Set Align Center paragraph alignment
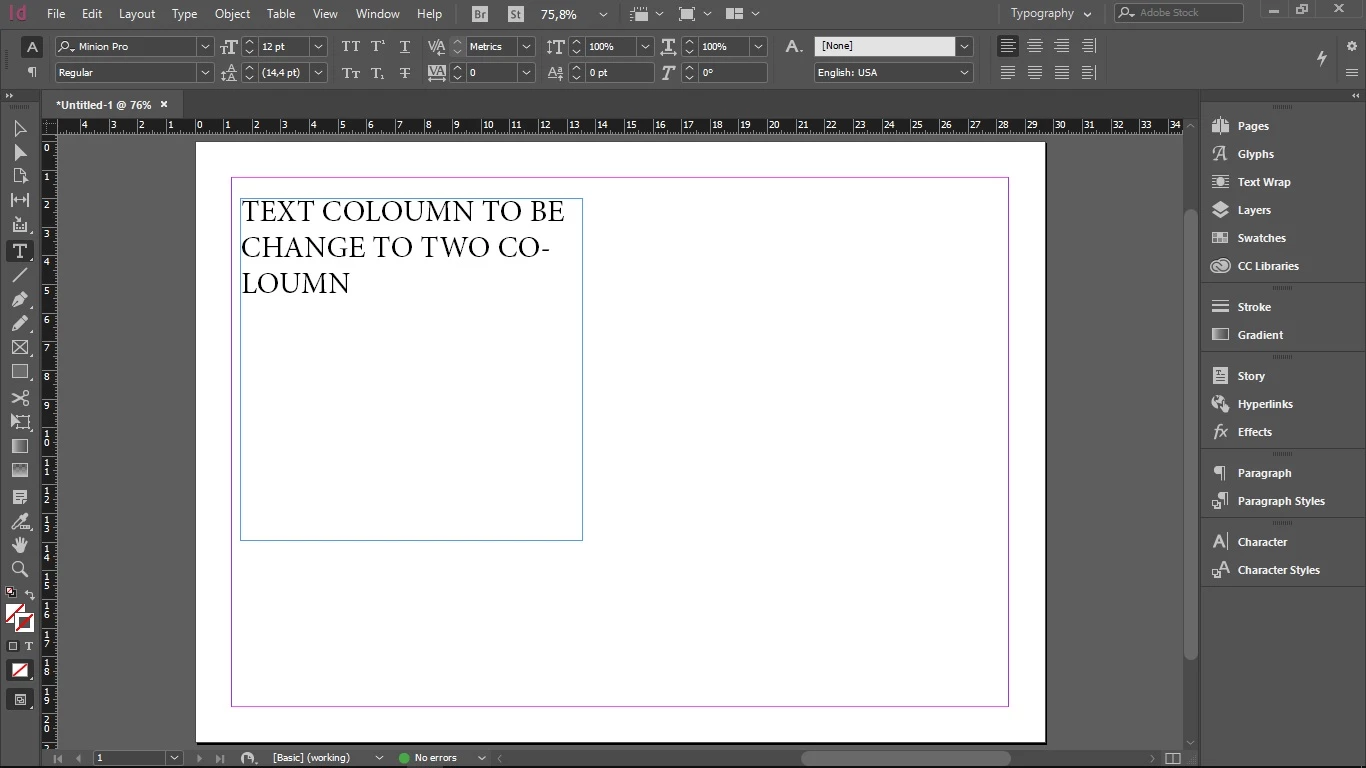The width and height of the screenshot is (1366, 768). pyautogui.click(x=1035, y=46)
